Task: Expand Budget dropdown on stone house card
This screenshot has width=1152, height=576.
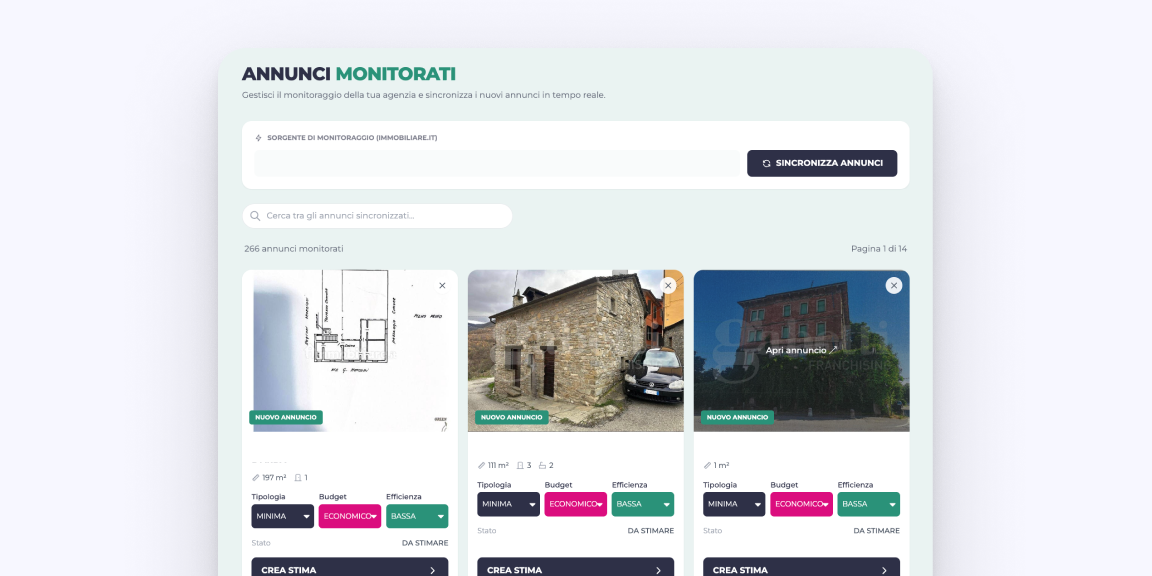Action: (575, 504)
